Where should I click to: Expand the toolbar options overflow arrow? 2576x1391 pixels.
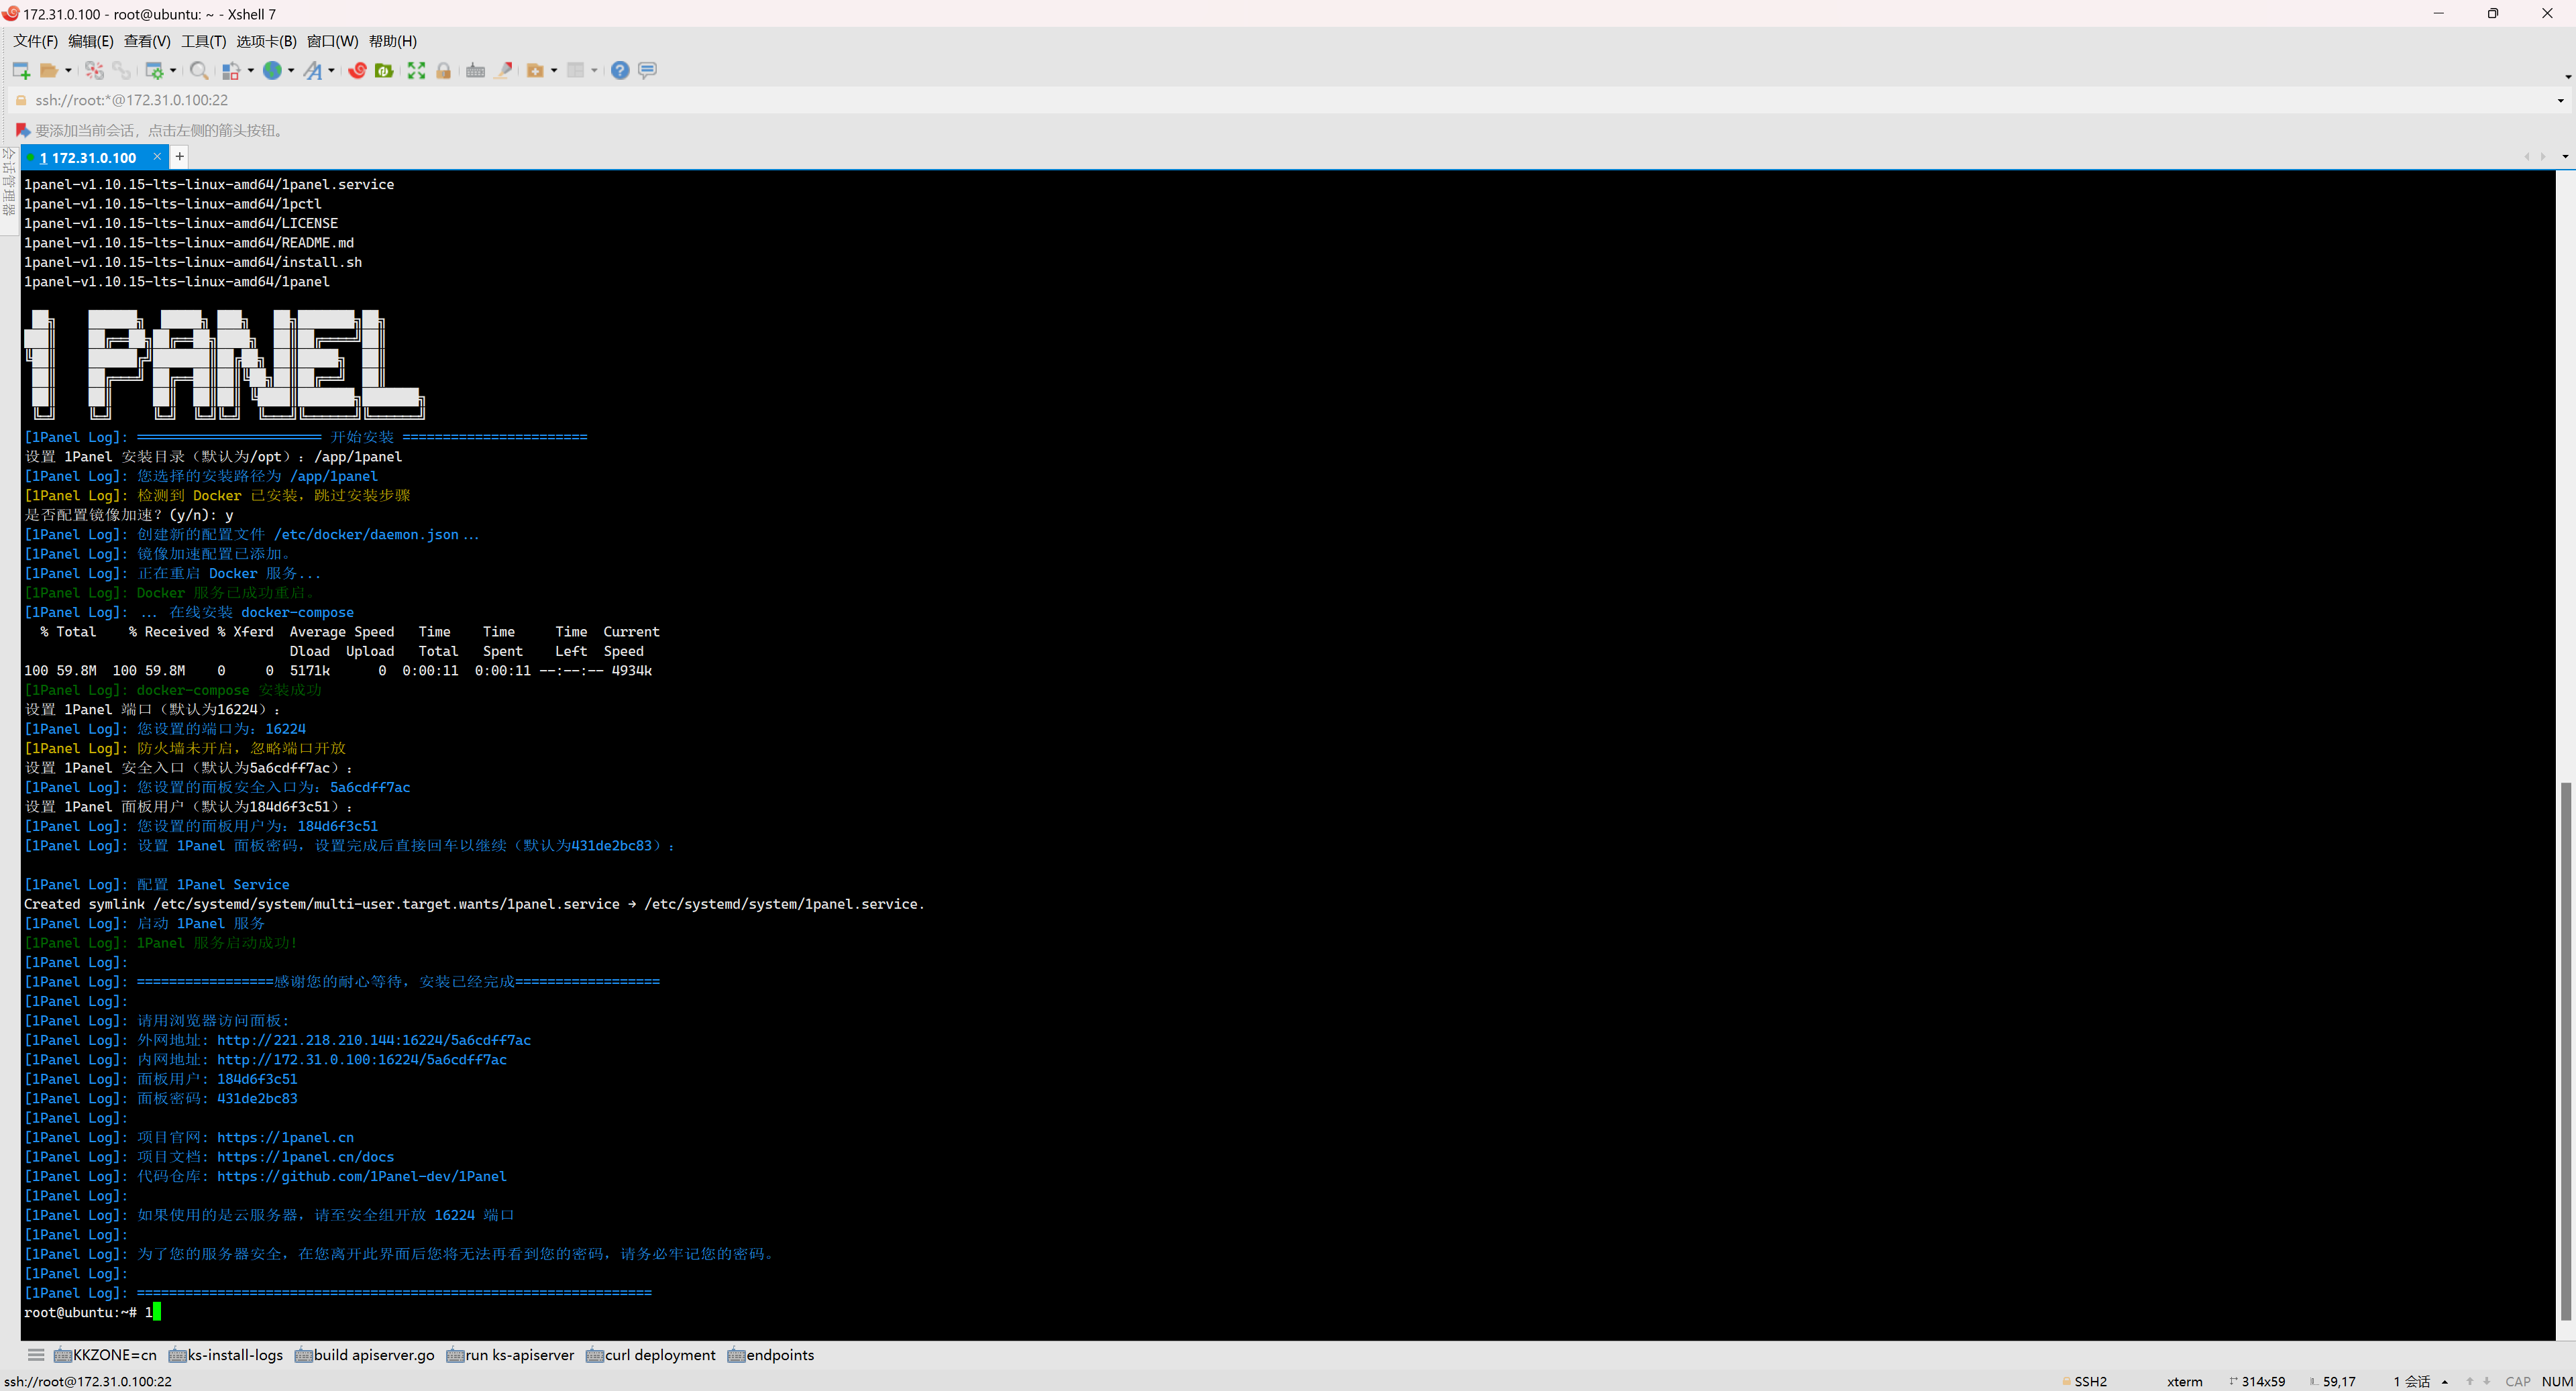tap(2567, 76)
